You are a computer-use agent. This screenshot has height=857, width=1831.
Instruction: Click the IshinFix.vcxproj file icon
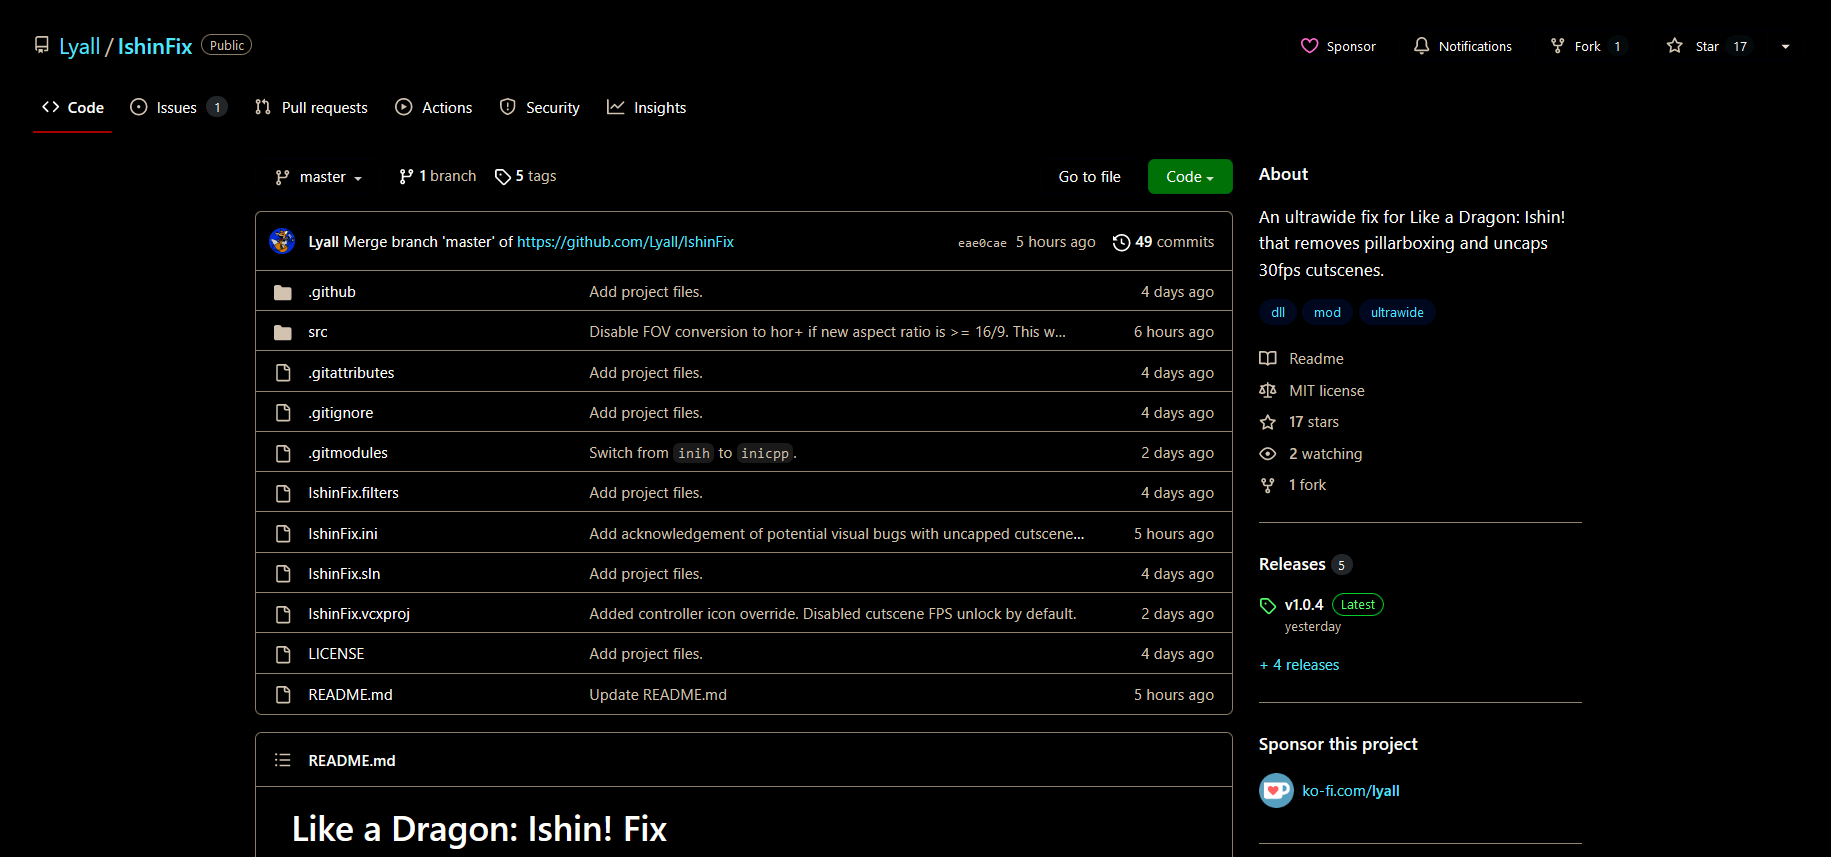pos(283,614)
